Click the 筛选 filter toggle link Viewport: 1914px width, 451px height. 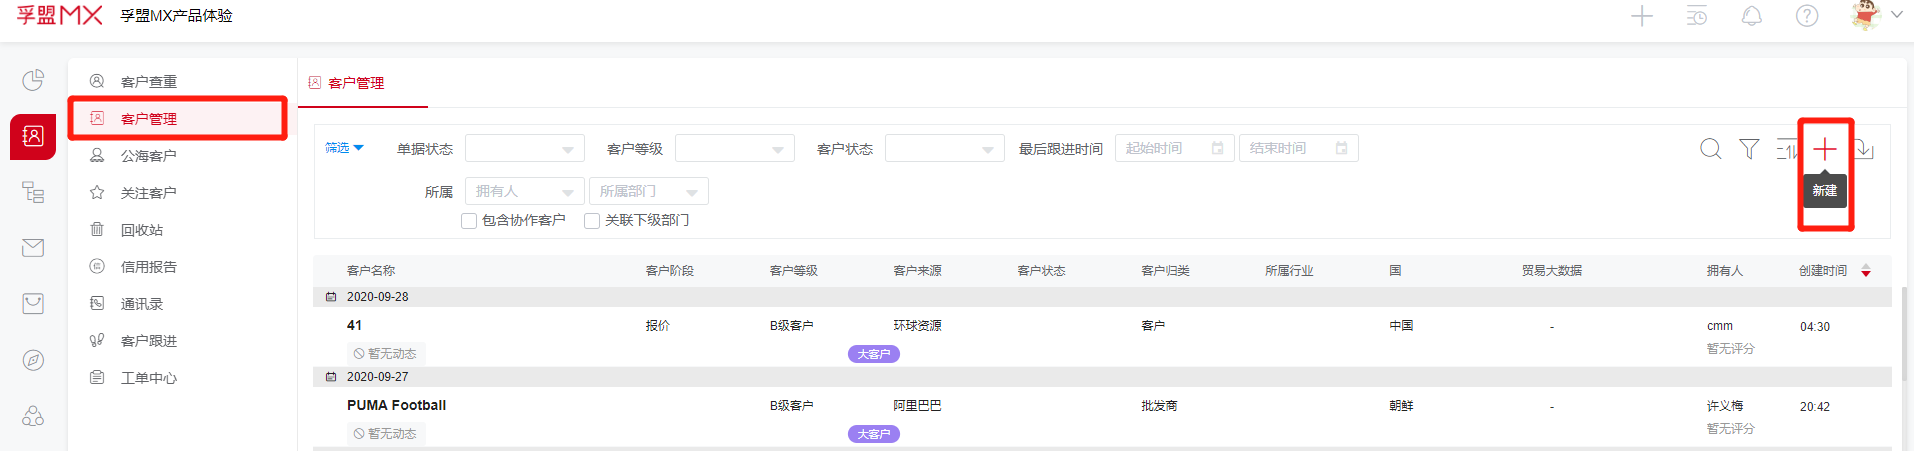pos(344,148)
